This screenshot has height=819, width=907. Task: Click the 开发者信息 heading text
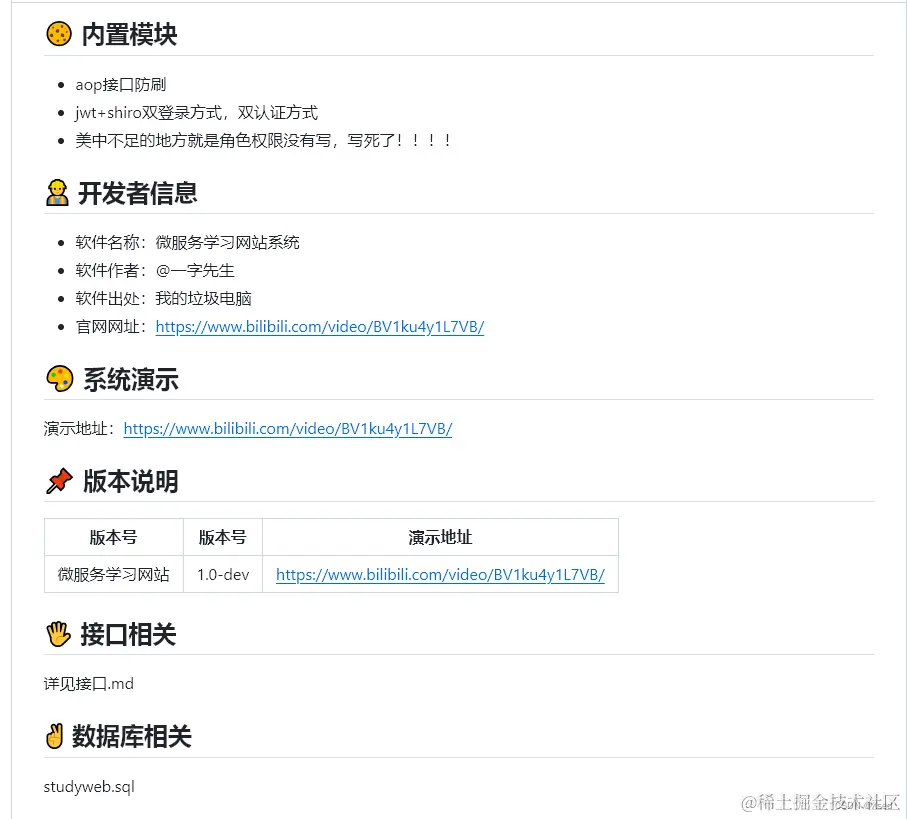138,193
